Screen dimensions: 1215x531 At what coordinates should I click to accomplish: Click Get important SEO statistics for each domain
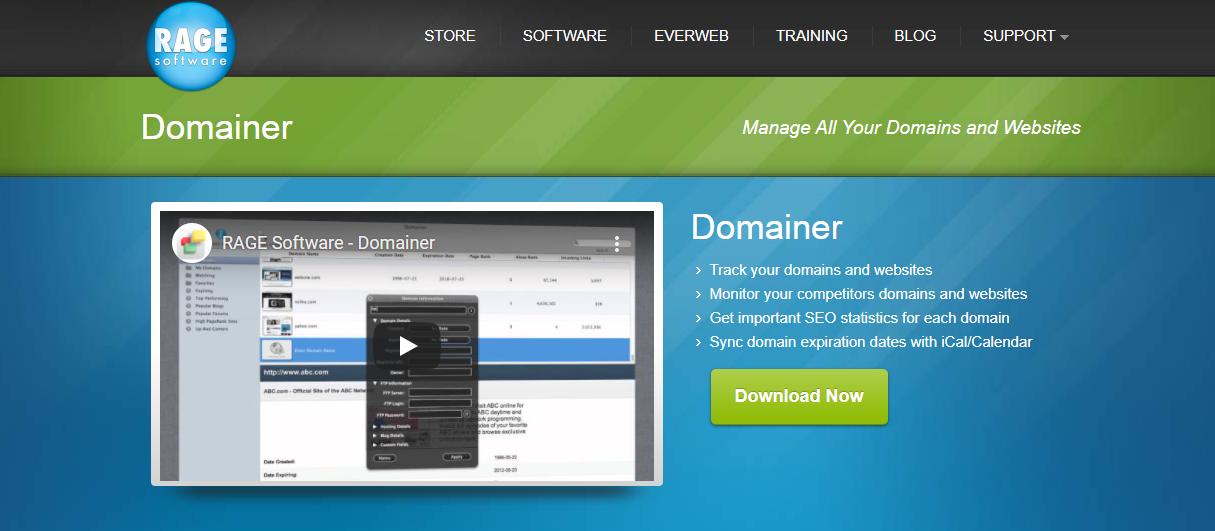(859, 318)
